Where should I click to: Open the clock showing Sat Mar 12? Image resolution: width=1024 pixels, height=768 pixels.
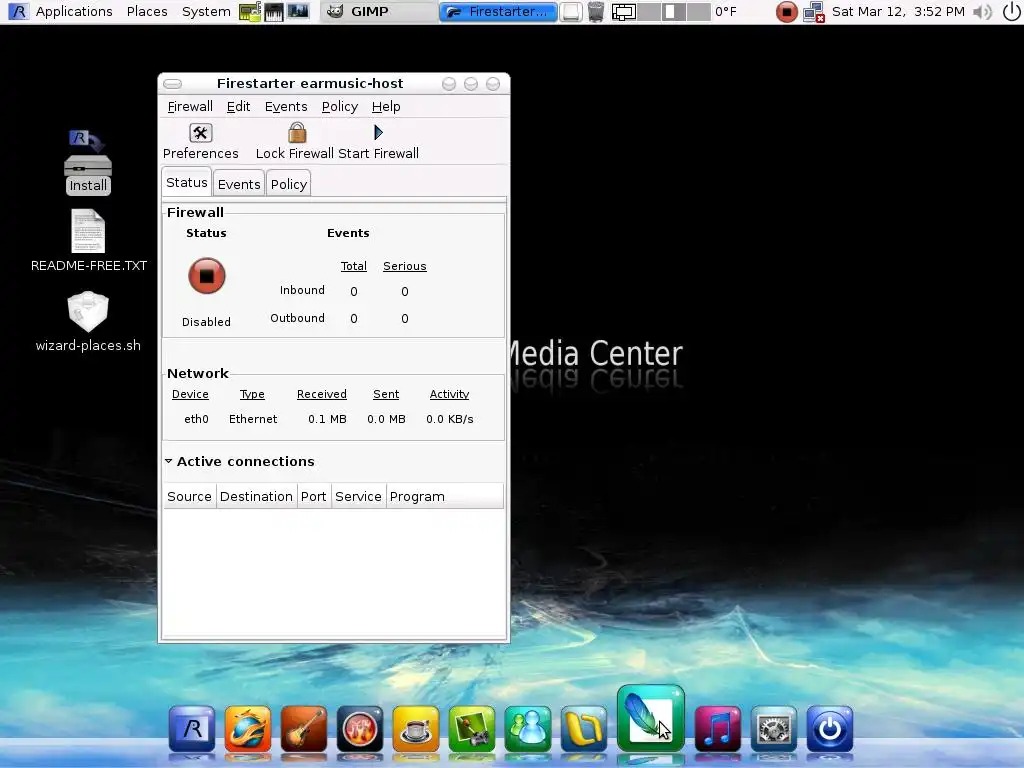coord(898,12)
